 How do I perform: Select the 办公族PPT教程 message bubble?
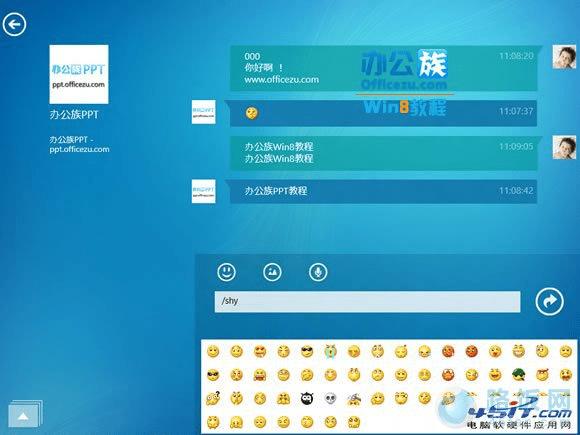tap(383, 191)
